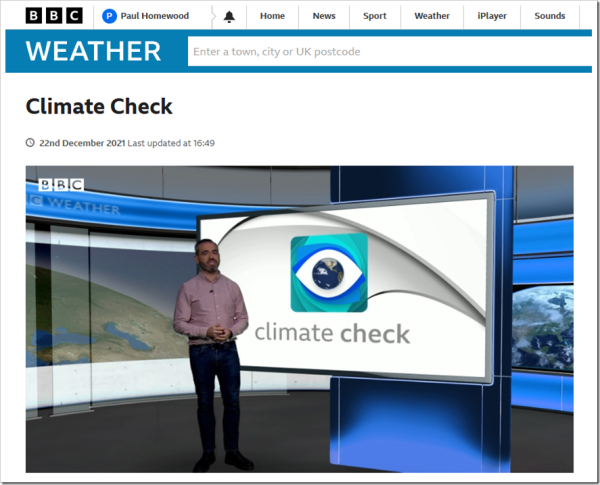Go to BBC Sounds

tap(550, 16)
